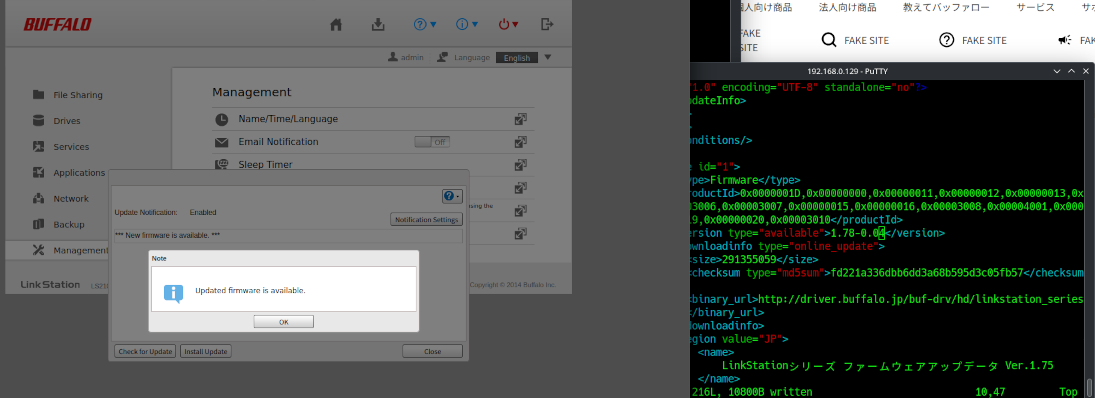Image resolution: width=1095 pixels, height=398 pixels.
Task: Click the Applications sidebar icon
Action: [39, 172]
